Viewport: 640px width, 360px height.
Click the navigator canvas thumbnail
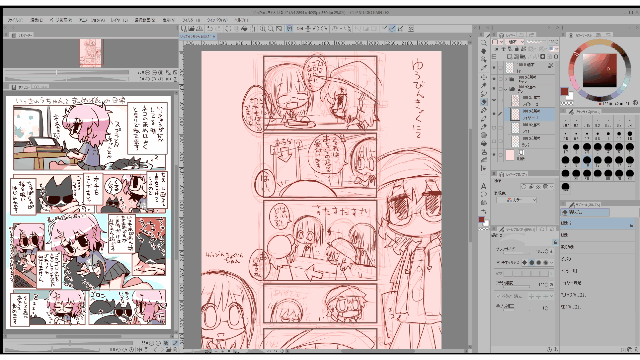tap(91, 53)
